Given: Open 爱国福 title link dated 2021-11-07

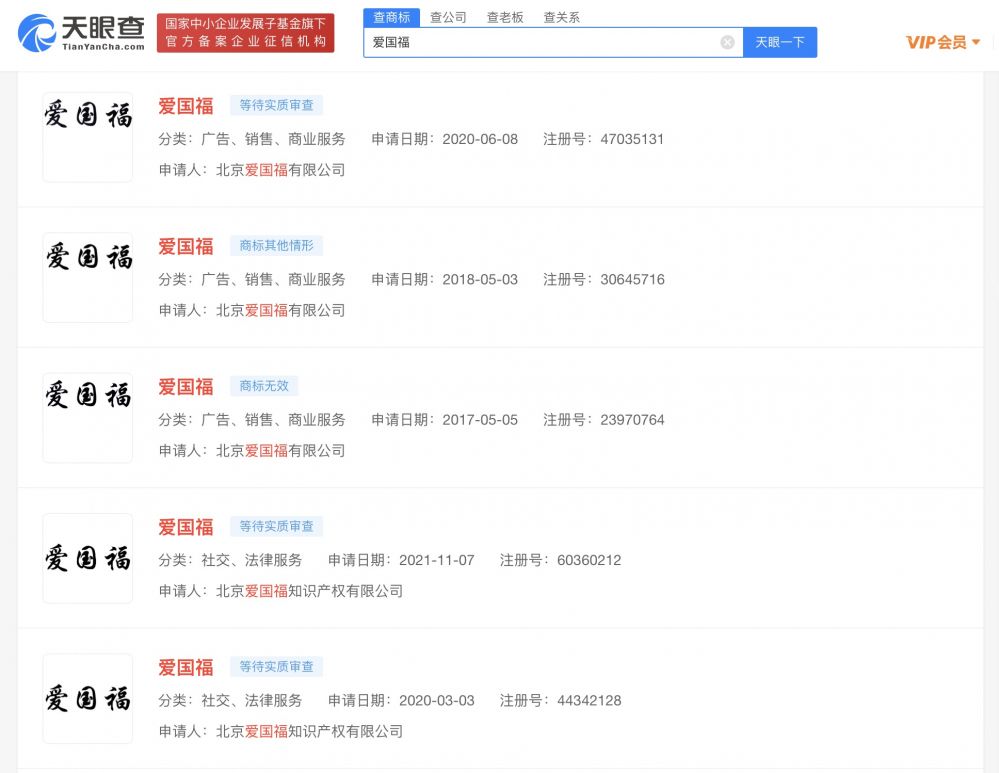Looking at the screenshot, I should click(x=185, y=526).
